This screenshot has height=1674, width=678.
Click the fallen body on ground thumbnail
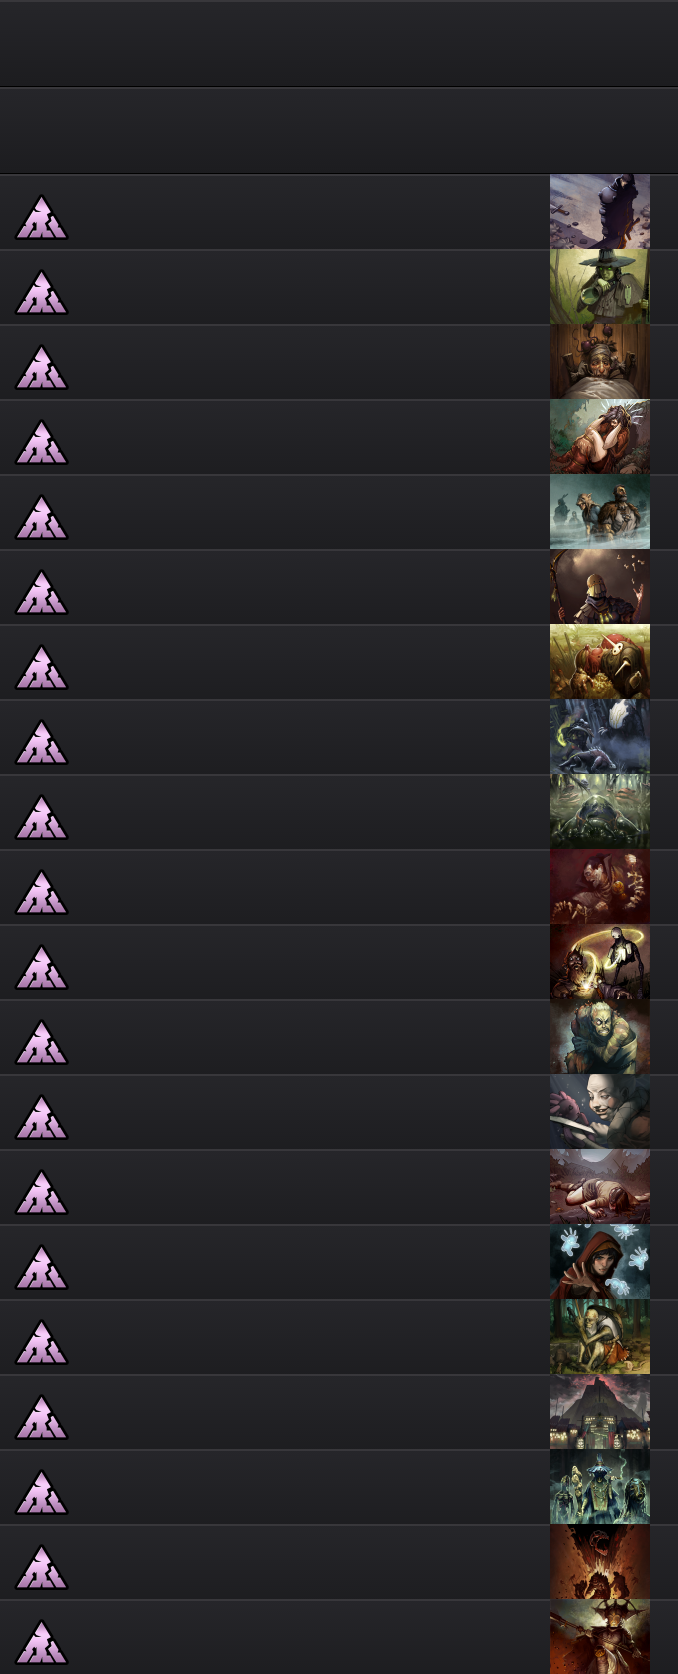point(600,1187)
